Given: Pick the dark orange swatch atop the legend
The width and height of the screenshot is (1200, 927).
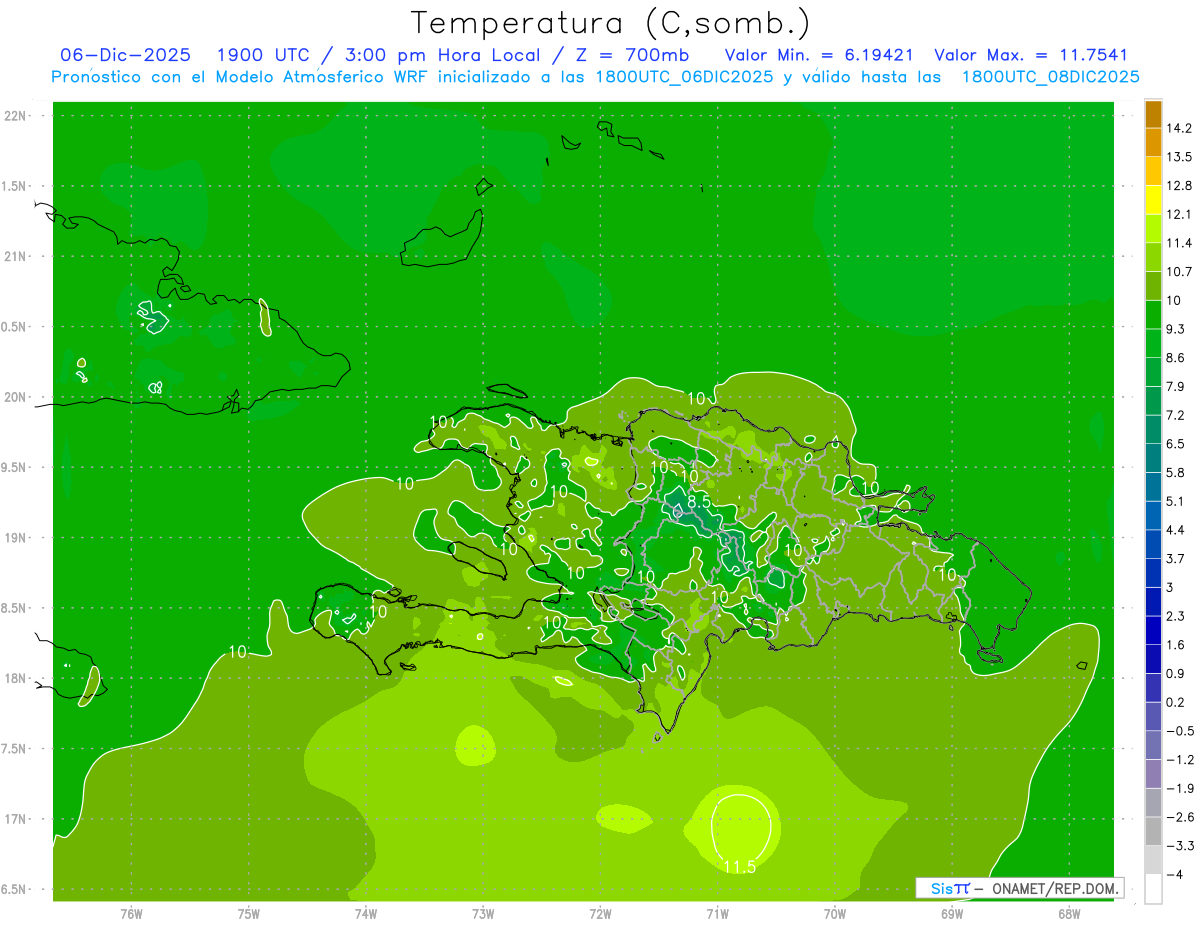Looking at the screenshot, I should point(1153,114).
